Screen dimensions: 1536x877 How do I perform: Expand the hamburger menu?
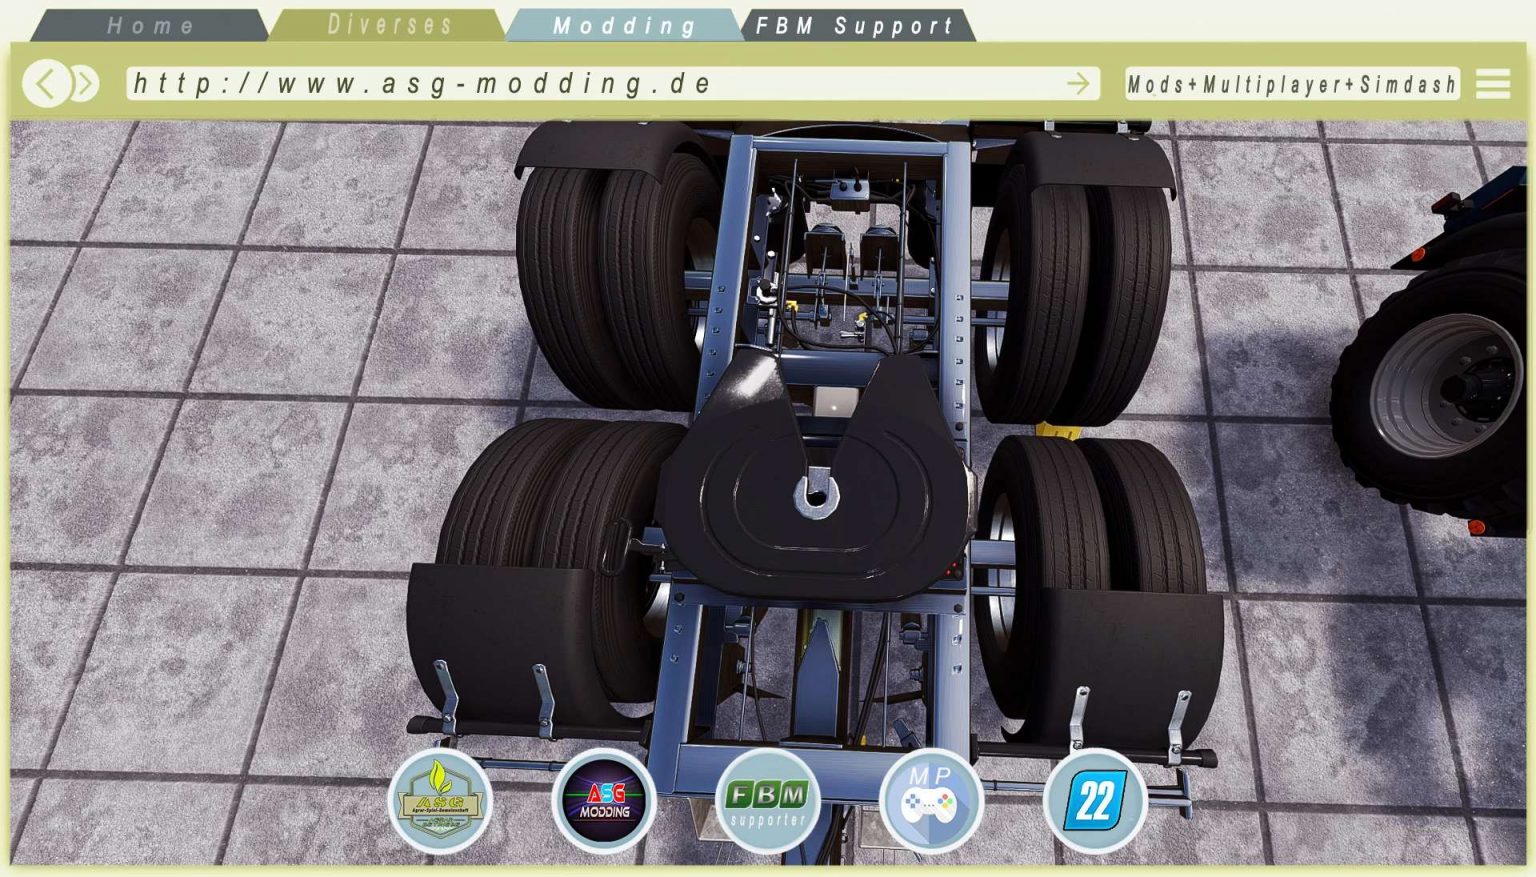tap(1494, 83)
